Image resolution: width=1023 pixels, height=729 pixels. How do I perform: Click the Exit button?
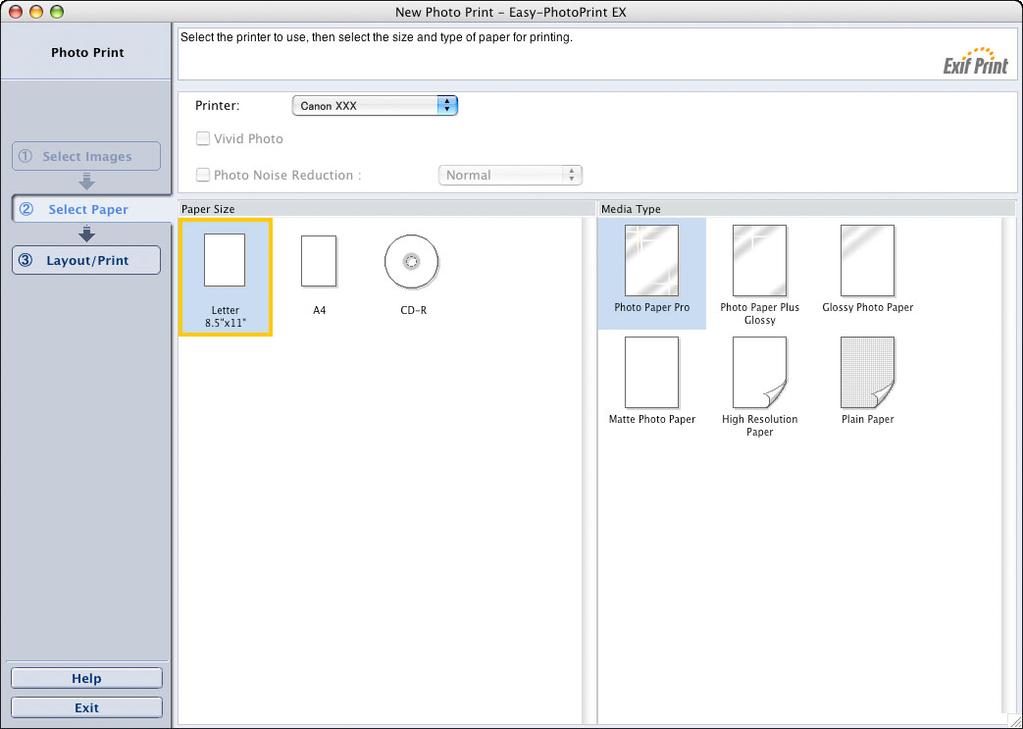click(x=86, y=707)
